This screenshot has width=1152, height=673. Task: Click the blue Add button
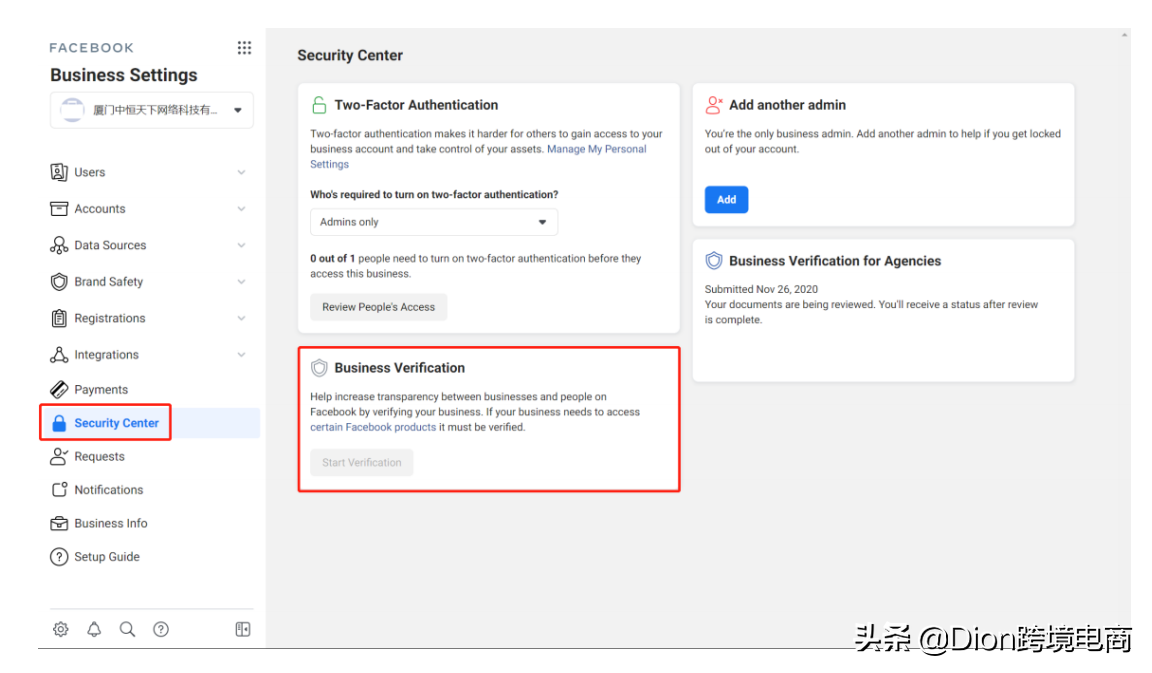pos(727,200)
